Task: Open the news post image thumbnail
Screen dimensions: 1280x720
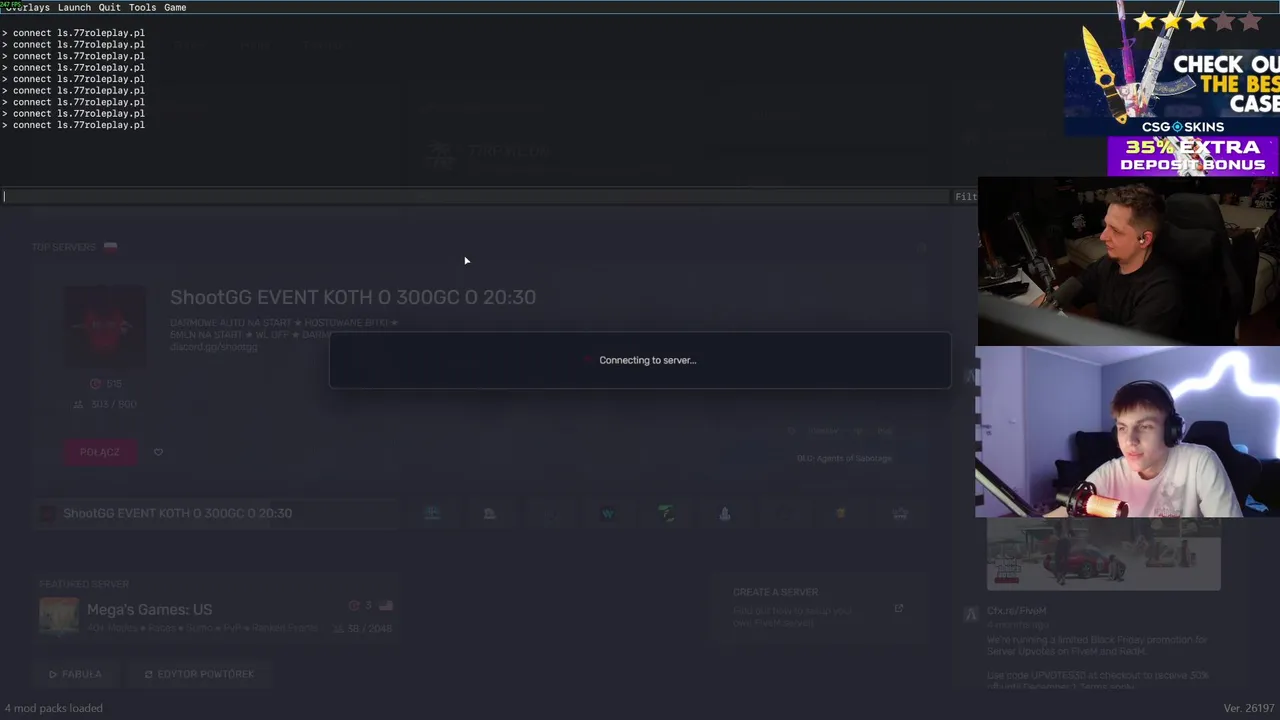Action: [1103, 556]
